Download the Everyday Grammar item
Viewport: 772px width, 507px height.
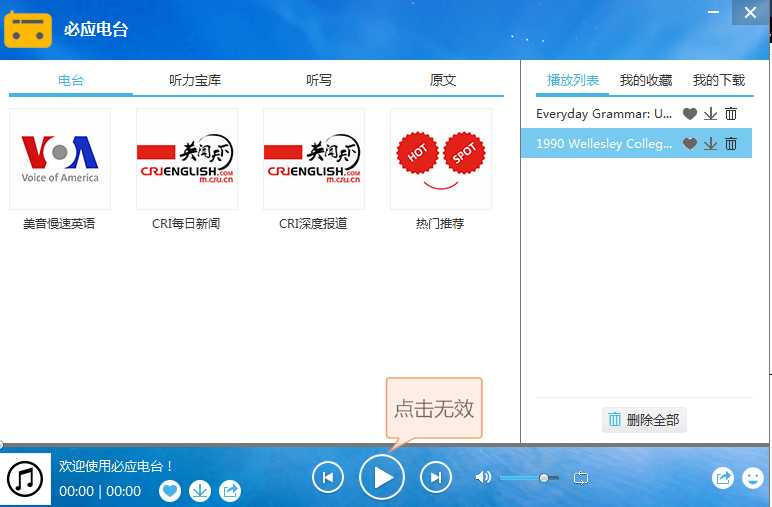(710, 114)
